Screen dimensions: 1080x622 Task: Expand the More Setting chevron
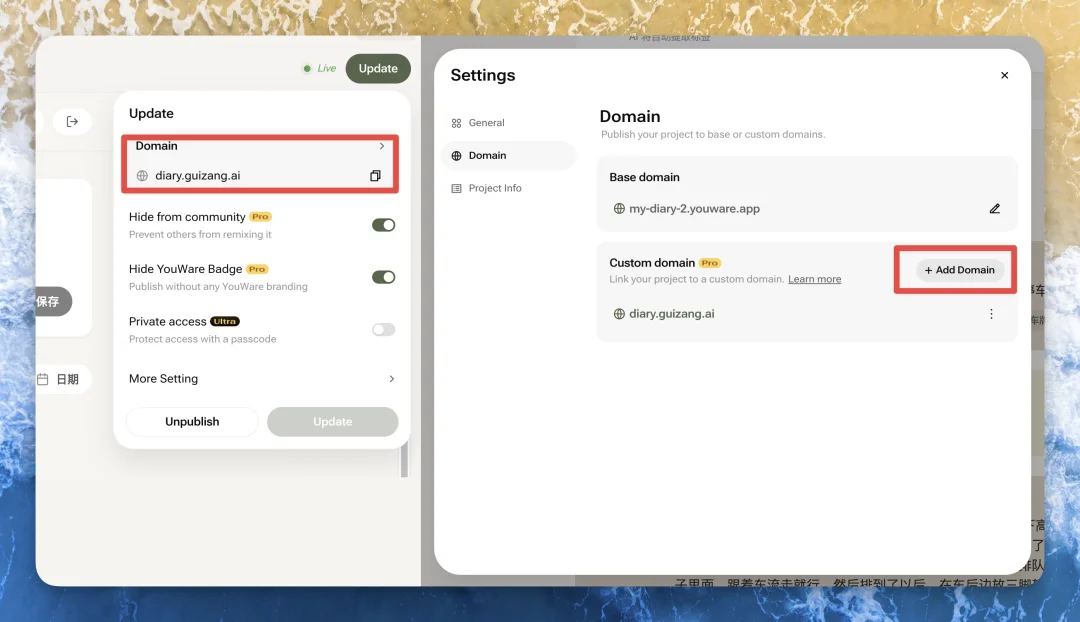tap(391, 379)
